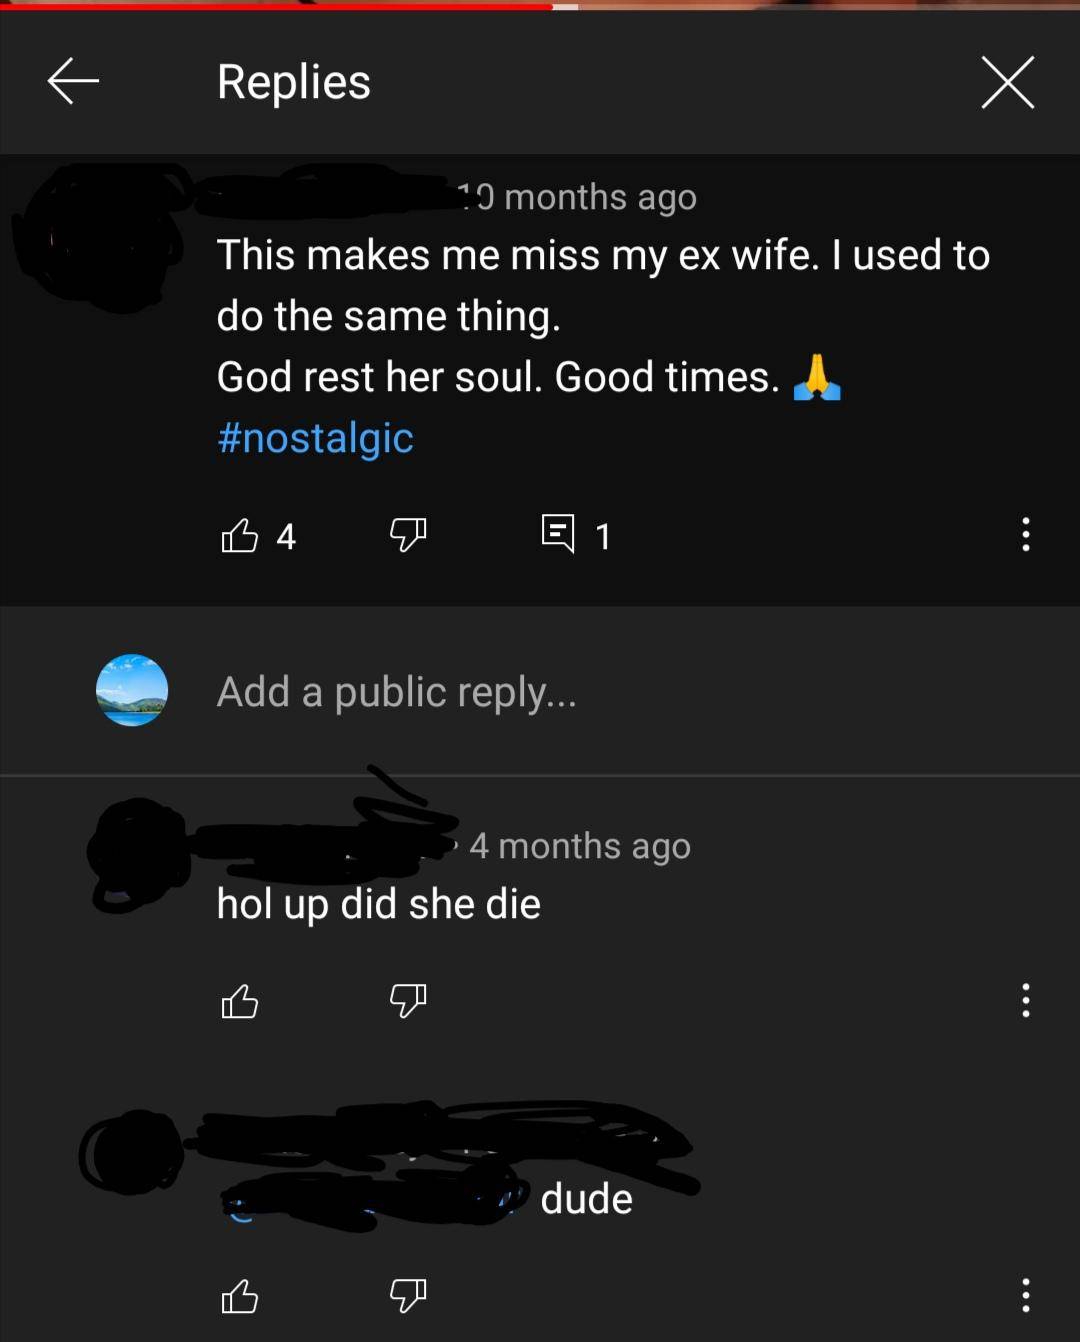Tap the '4 months ago' timestamp
Viewport: 1080px width, 1342px height.
click(580, 846)
